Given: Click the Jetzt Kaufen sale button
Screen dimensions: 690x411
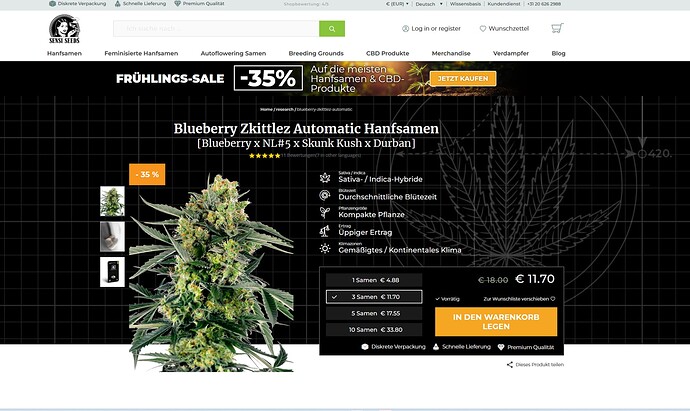Looking at the screenshot, I should (x=463, y=78).
